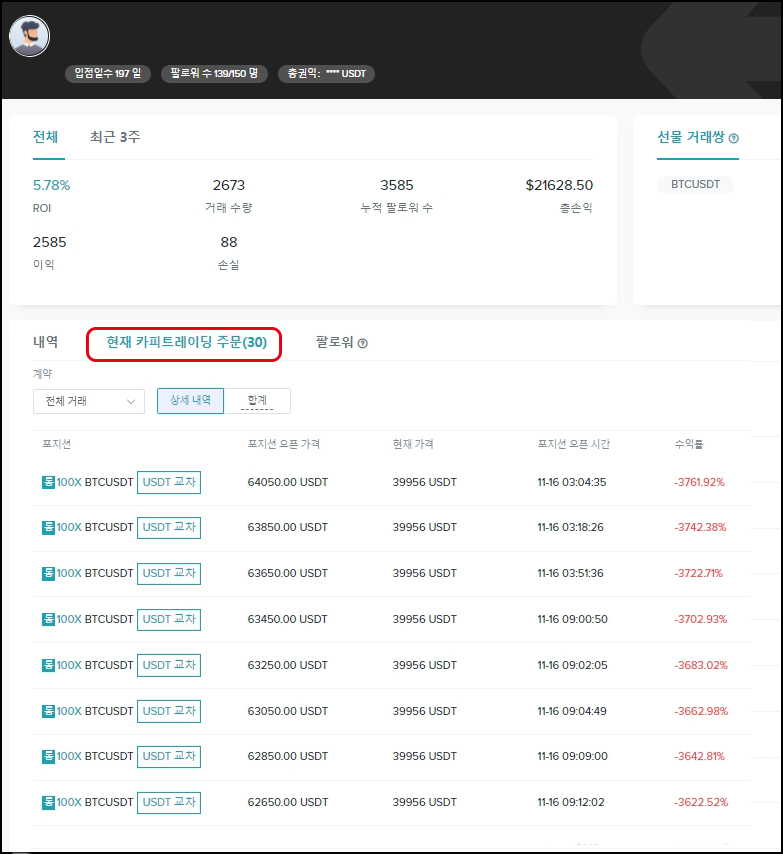The image size is (783, 854).
Task: Click long-position icon on 63650.00 USDT row
Action: point(48,573)
